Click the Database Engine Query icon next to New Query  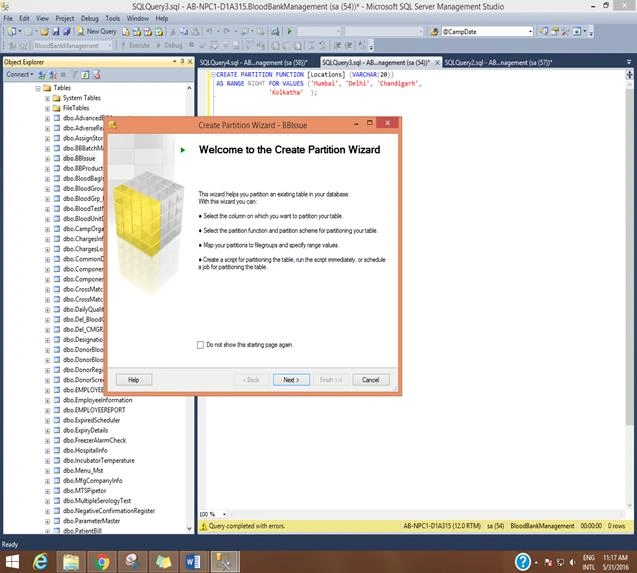click(x=126, y=32)
